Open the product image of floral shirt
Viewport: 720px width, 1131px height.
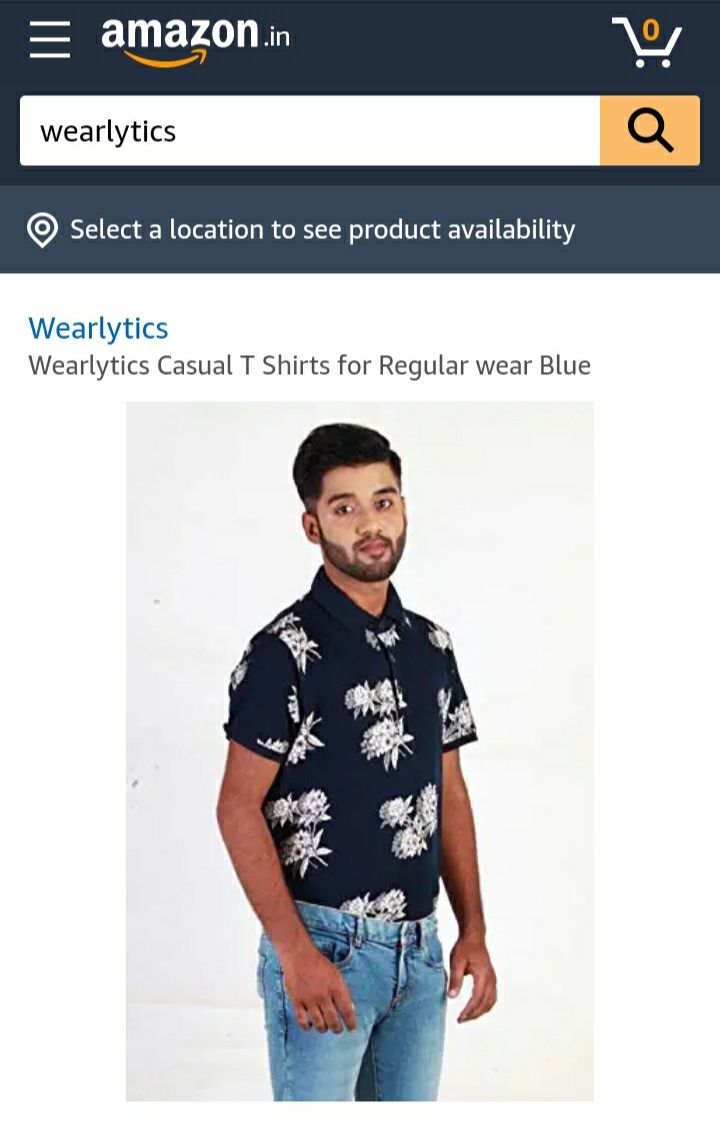[x=360, y=751]
